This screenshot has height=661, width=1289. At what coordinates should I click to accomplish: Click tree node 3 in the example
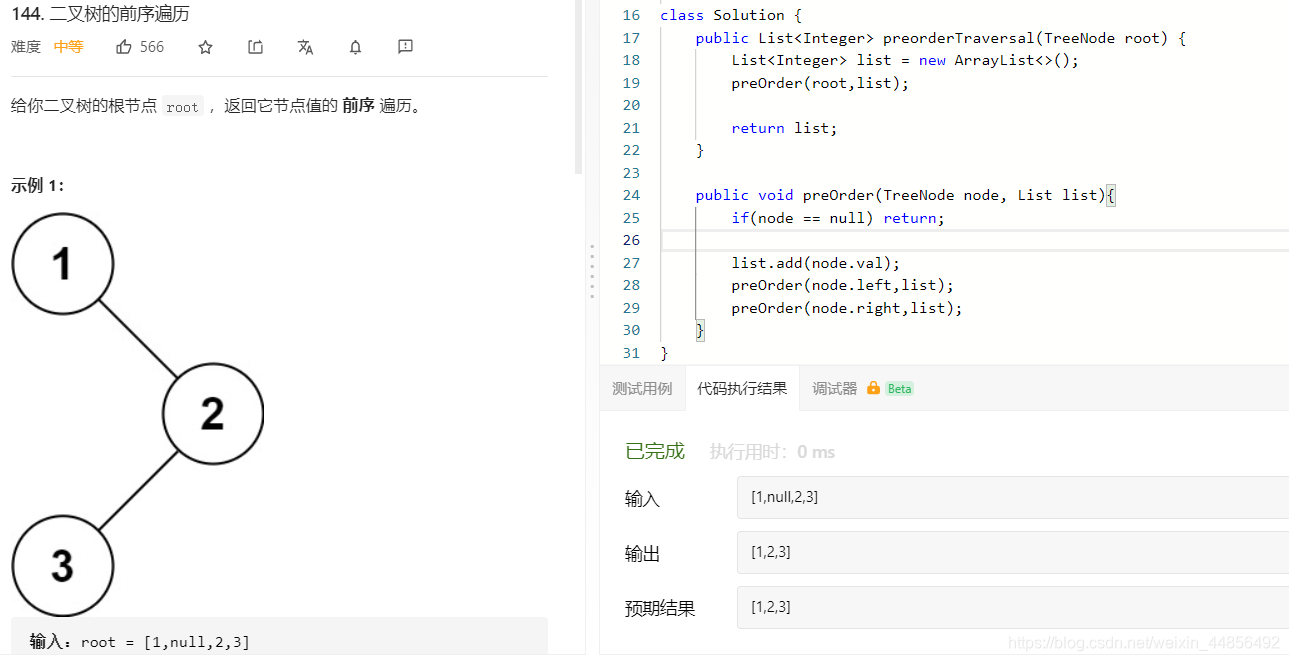(63, 566)
